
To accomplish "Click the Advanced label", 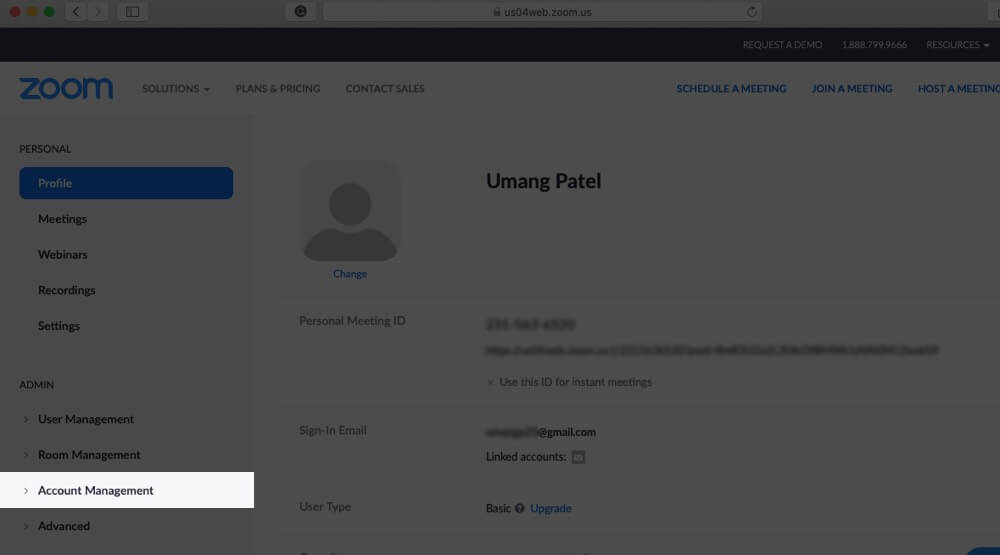I will [x=64, y=526].
